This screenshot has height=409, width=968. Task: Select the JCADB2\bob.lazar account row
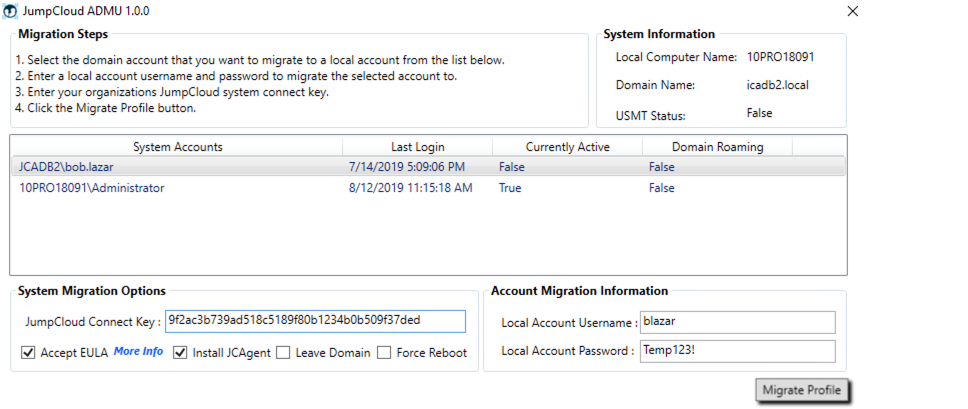[66, 167]
